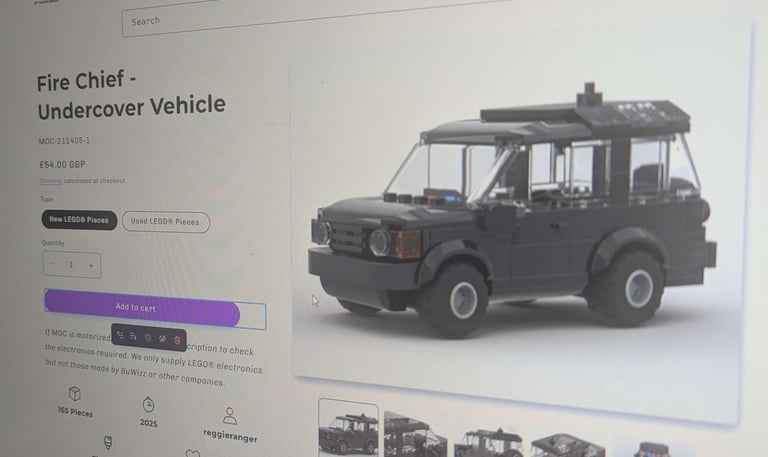
Task: Select the New LEGO® Pieces option
Action: click(79, 220)
